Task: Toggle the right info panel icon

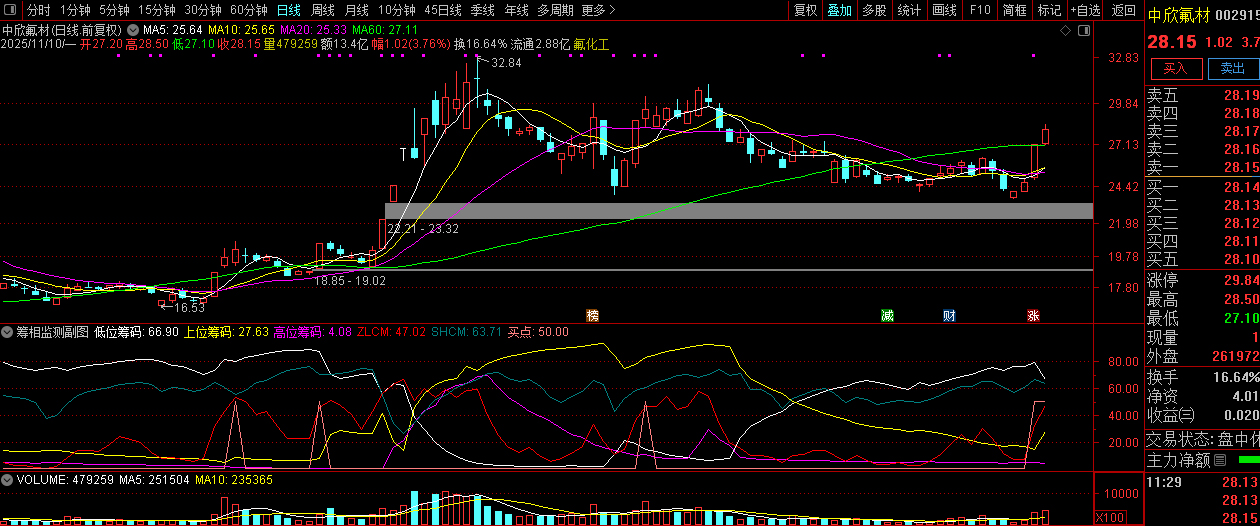Action: tap(1085, 31)
